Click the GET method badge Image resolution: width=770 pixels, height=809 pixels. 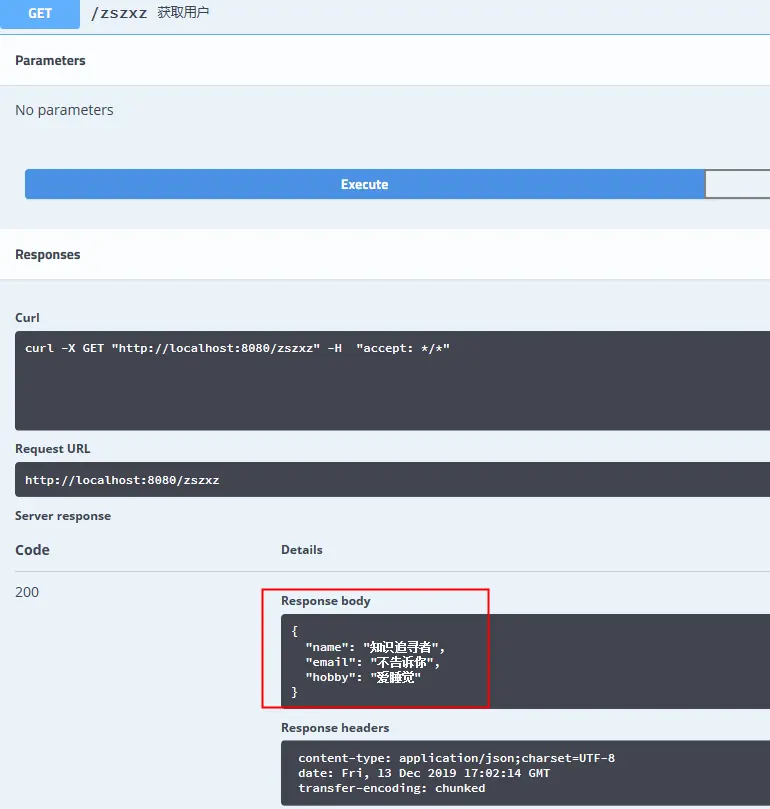point(40,13)
